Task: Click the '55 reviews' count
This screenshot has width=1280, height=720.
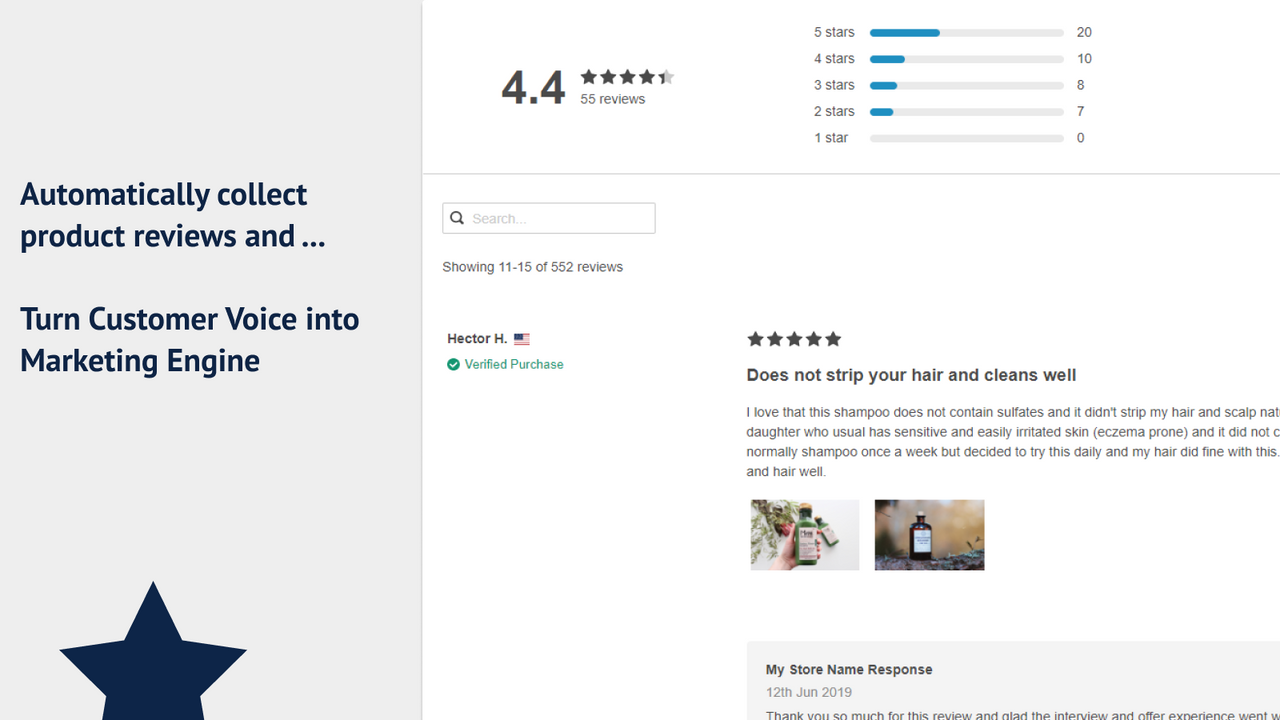Action: point(613,99)
